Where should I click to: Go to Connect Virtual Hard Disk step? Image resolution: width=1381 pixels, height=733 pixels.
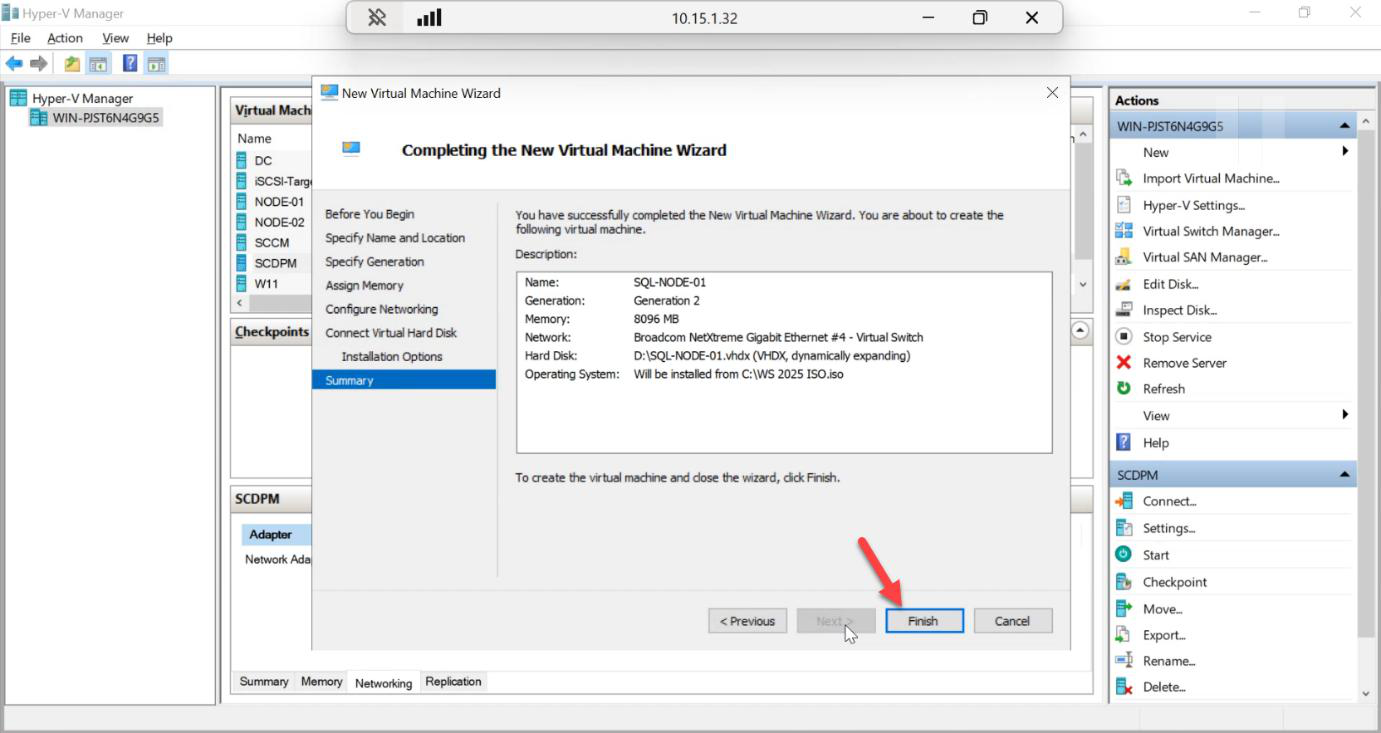391,333
